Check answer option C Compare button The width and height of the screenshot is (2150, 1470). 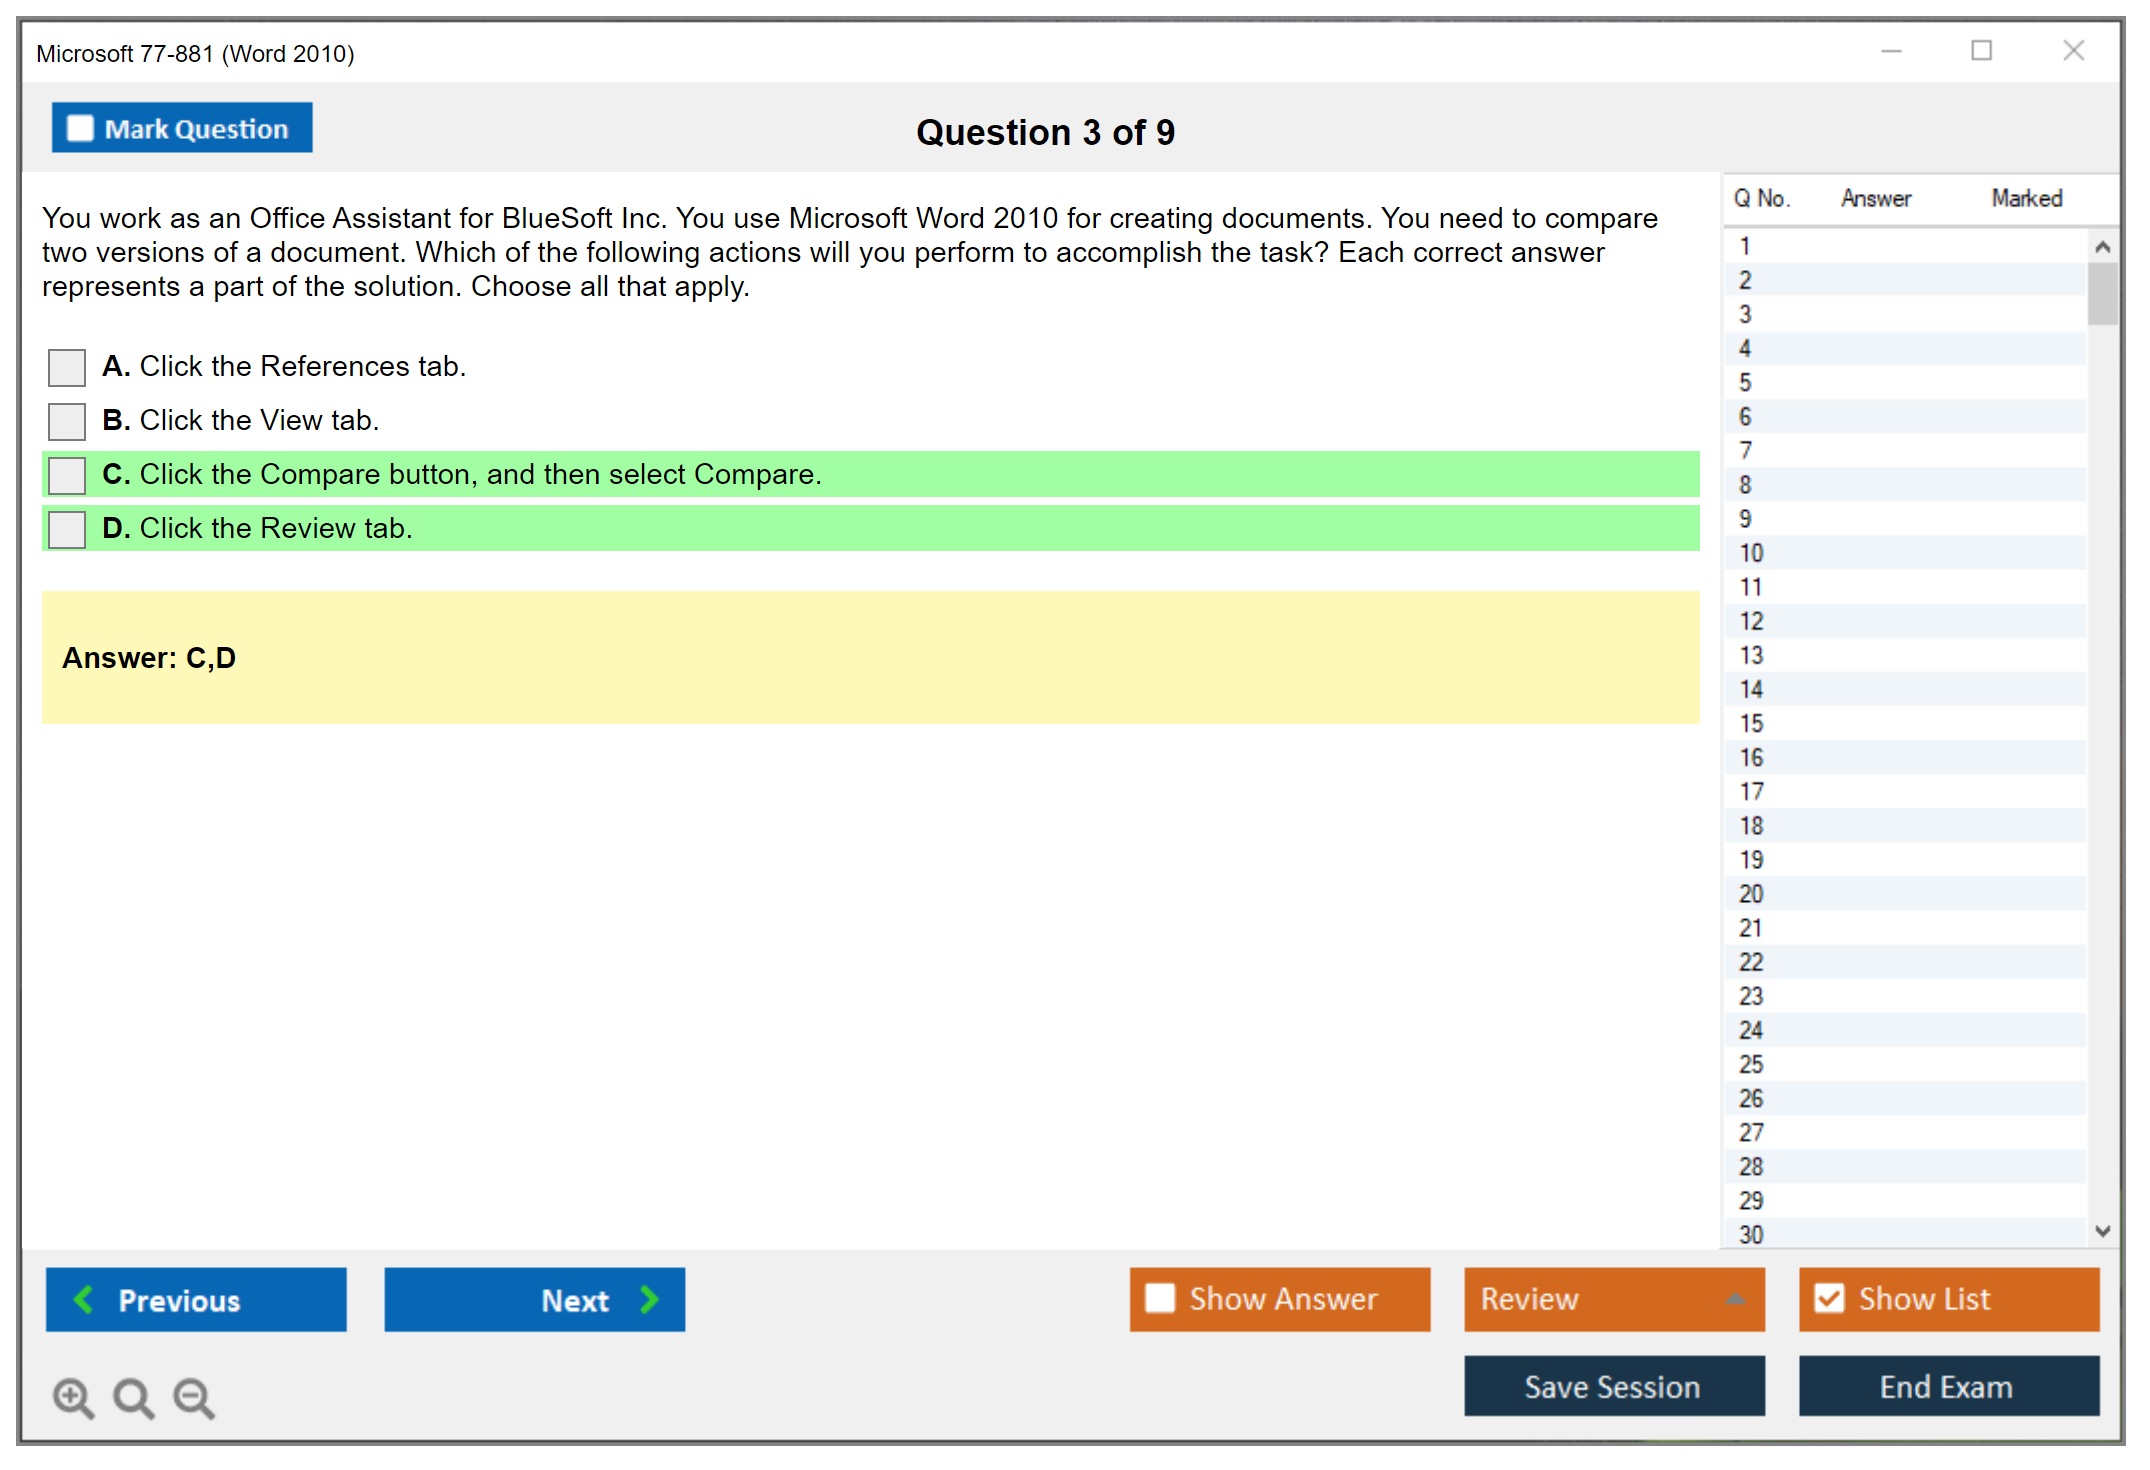(67, 475)
